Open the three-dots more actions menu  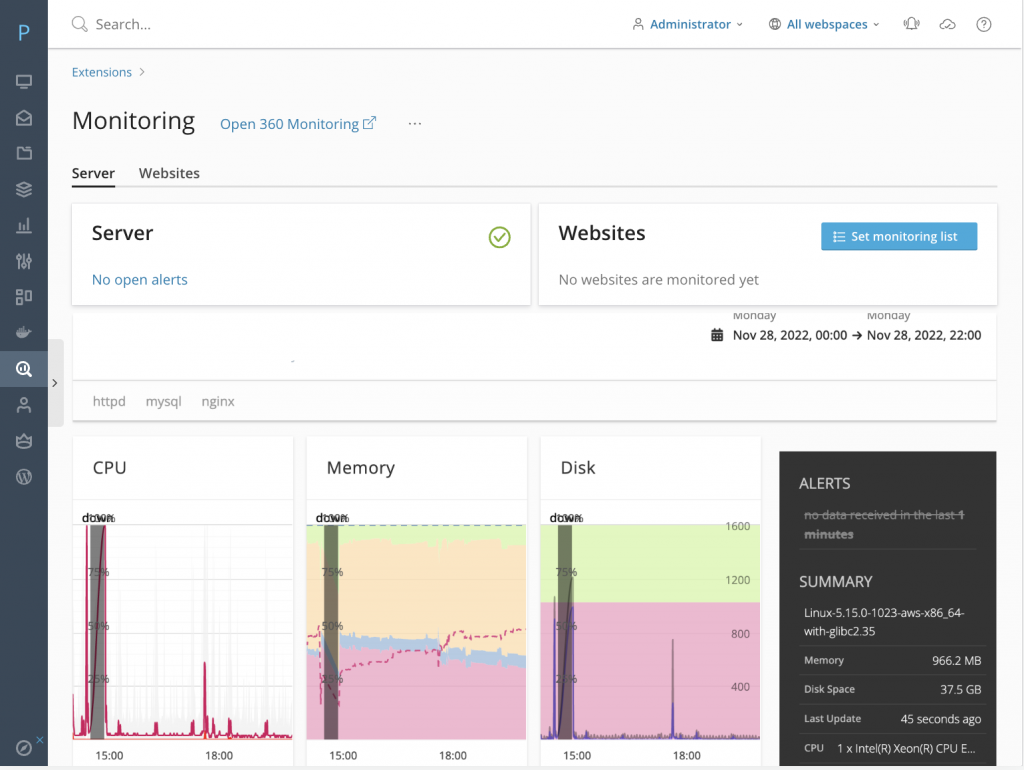tap(415, 123)
